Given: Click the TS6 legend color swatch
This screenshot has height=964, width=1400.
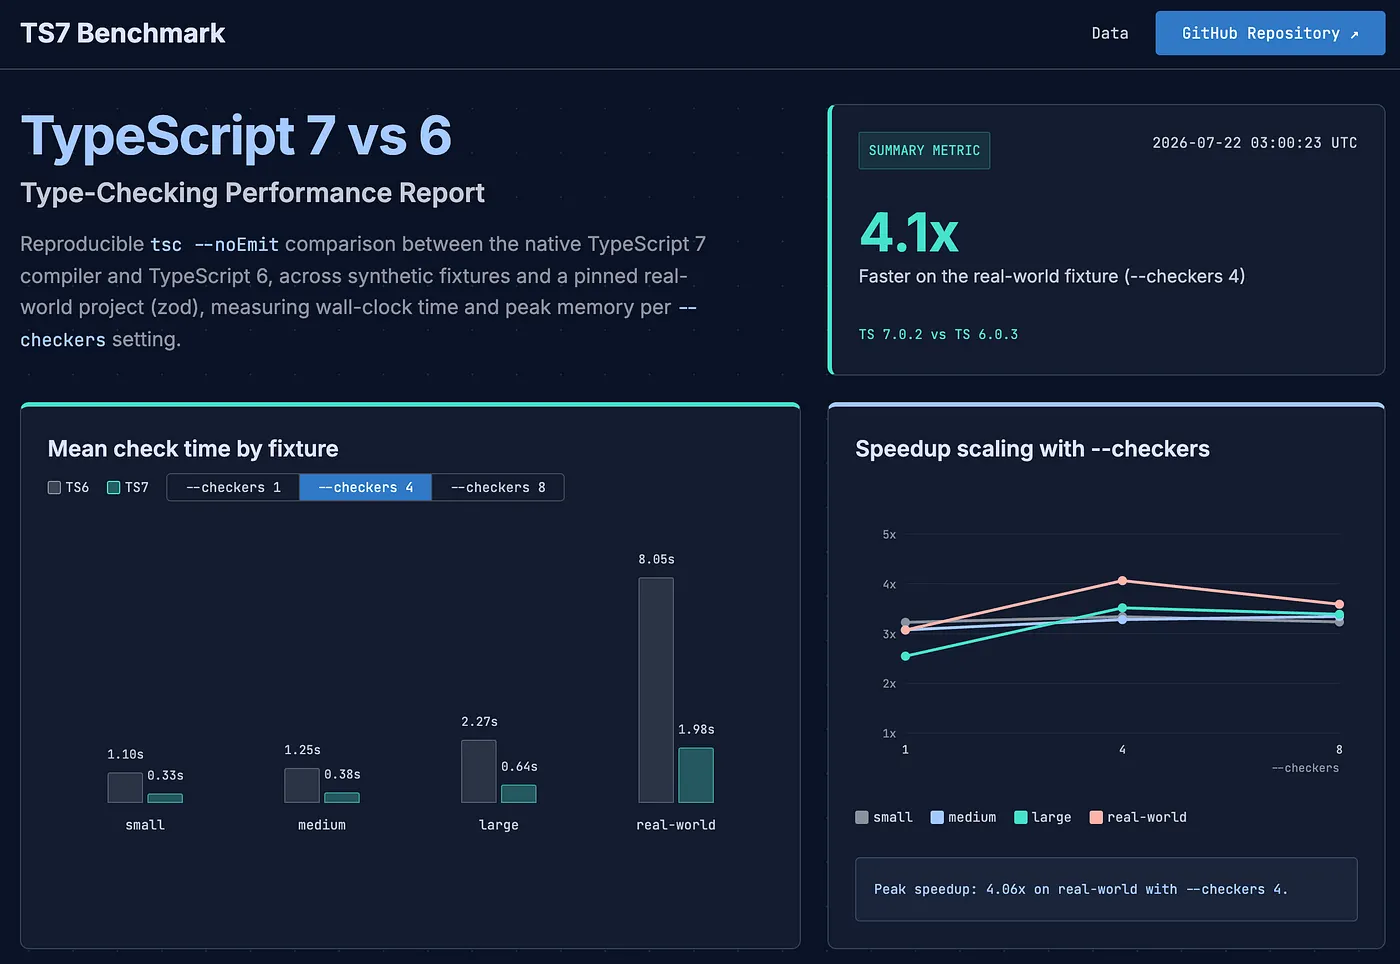Looking at the screenshot, I should pos(55,488).
